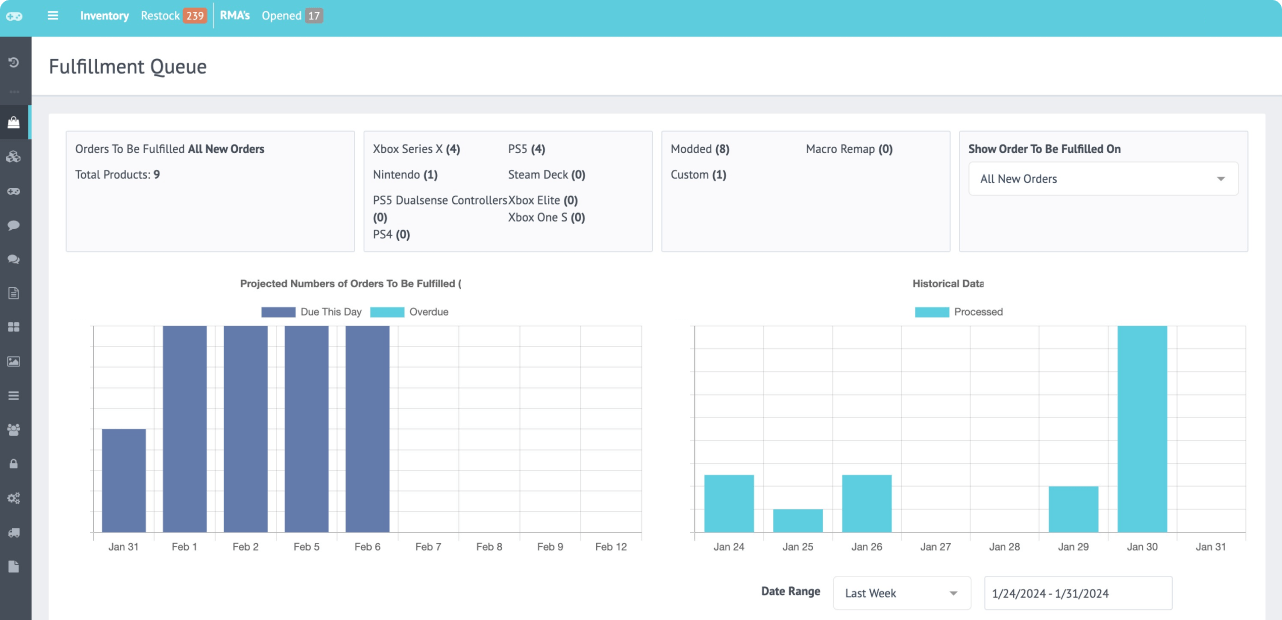Toggle the Due This Day legend series
The height and width of the screenshot is (620, 1282).
[311, 312]
